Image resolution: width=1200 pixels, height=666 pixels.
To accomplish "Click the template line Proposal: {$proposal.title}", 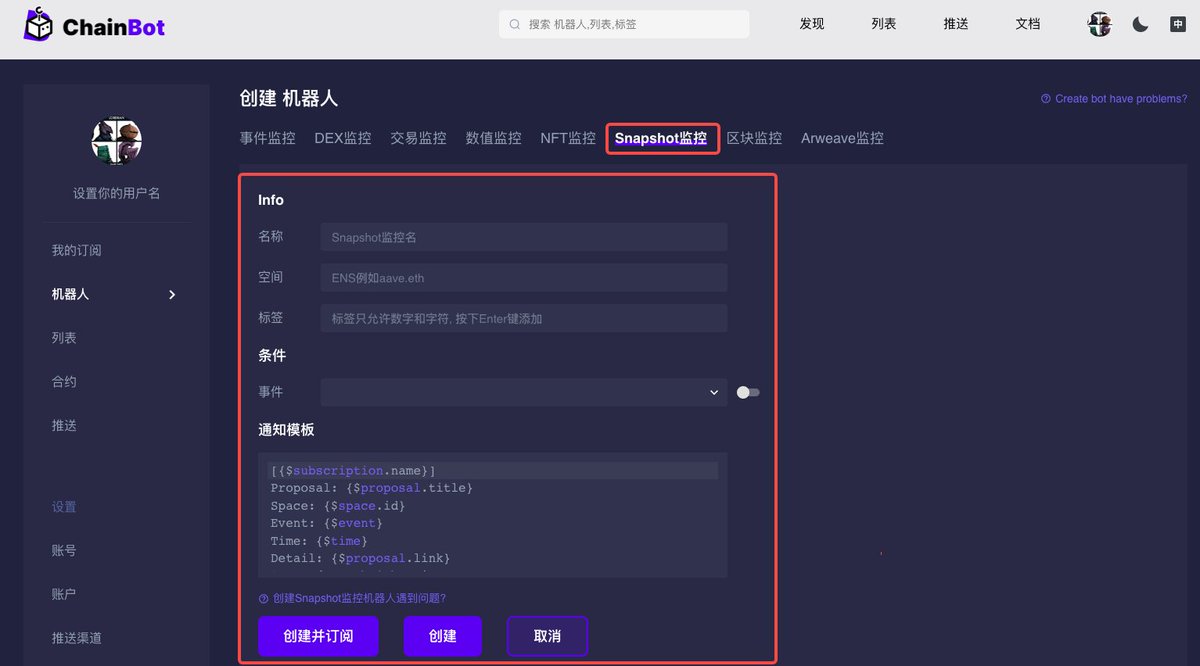I will pos(371,488).
